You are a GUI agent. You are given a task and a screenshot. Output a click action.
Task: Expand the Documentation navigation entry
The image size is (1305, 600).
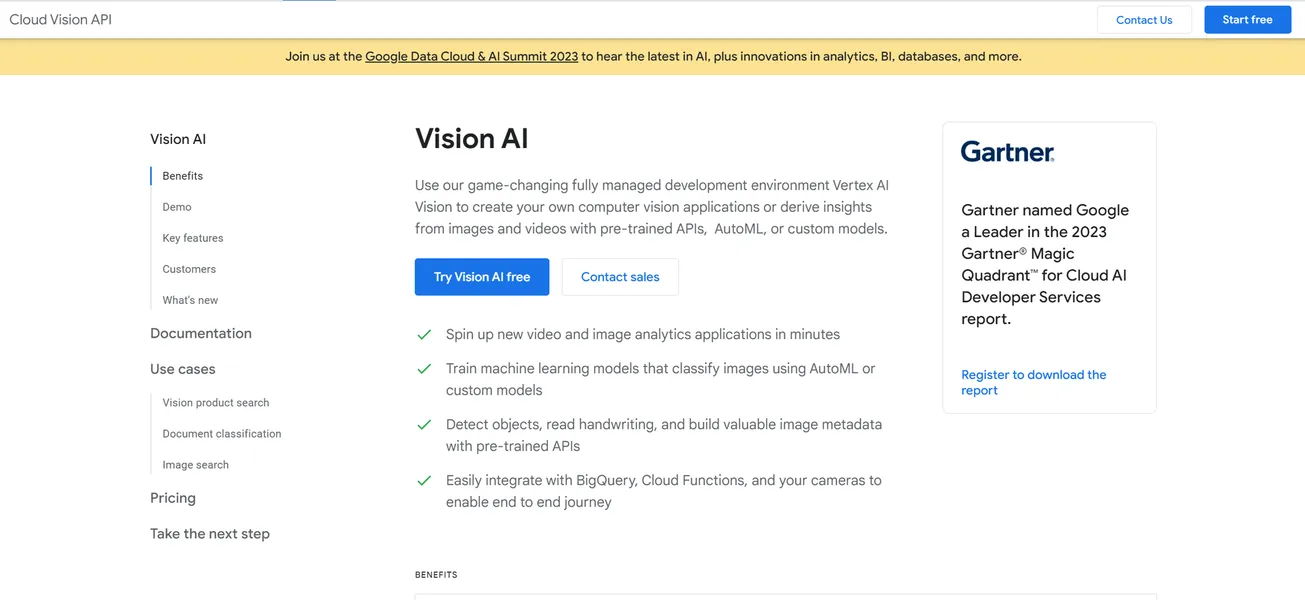pyautogui.click(x=200, y=333)
